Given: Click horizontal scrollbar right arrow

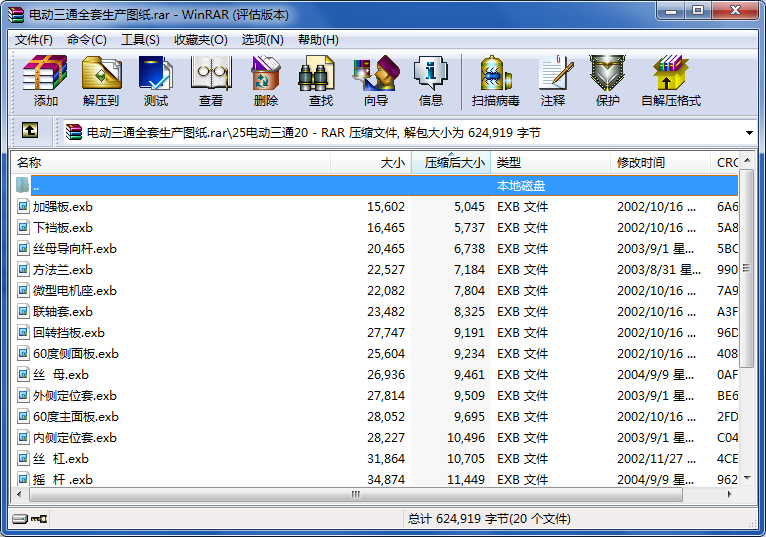Looking at the screenshot, I should tap(730, 494).
